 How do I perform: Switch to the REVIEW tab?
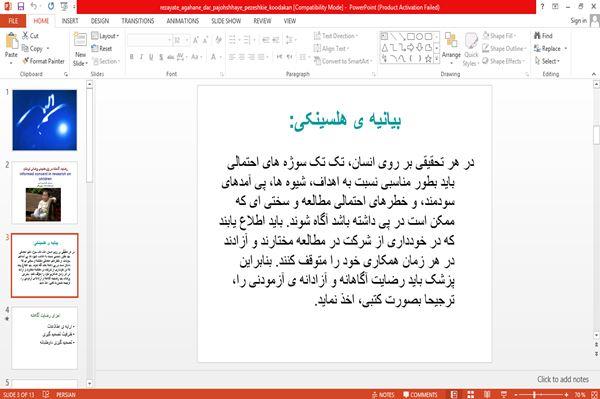pos(262,21)
